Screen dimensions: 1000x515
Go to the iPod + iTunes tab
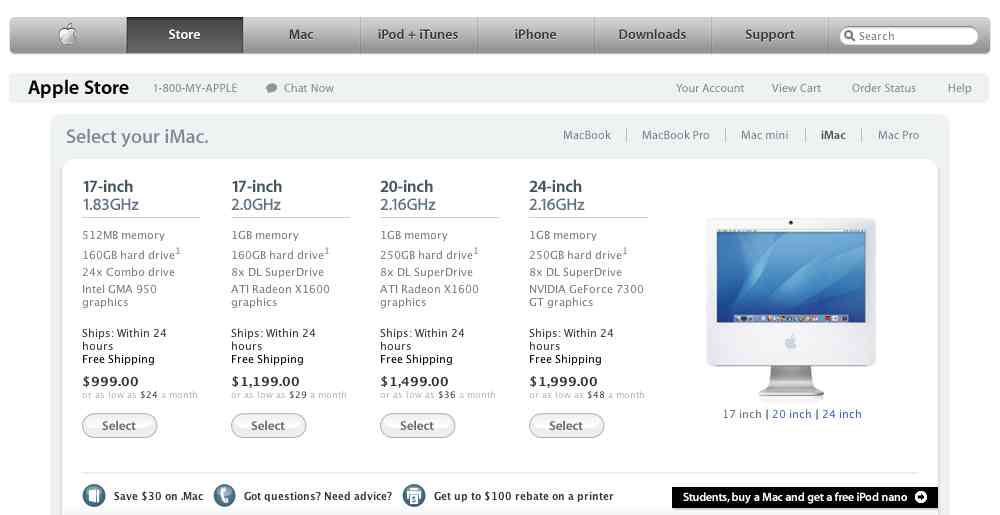(418, 34)
